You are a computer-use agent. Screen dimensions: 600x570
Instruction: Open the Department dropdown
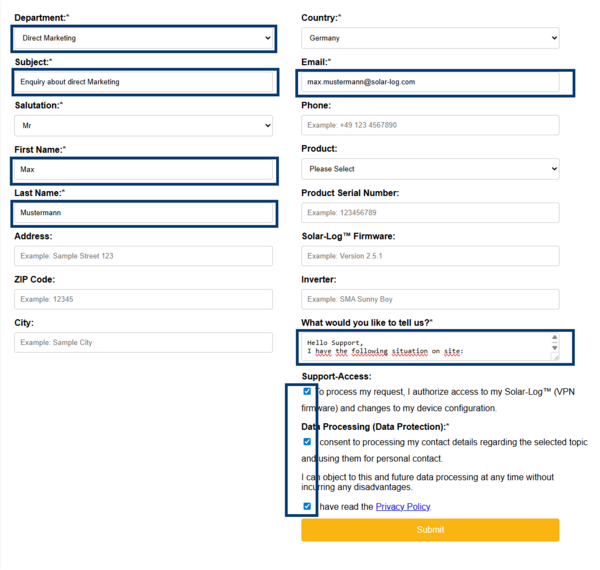143,38
